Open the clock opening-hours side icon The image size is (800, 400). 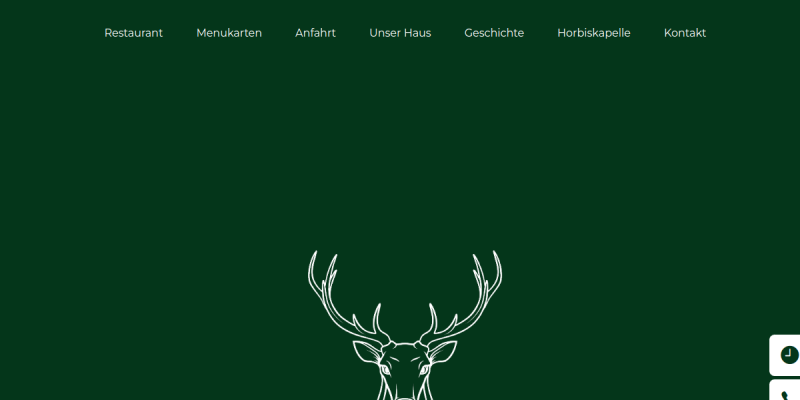786,355
